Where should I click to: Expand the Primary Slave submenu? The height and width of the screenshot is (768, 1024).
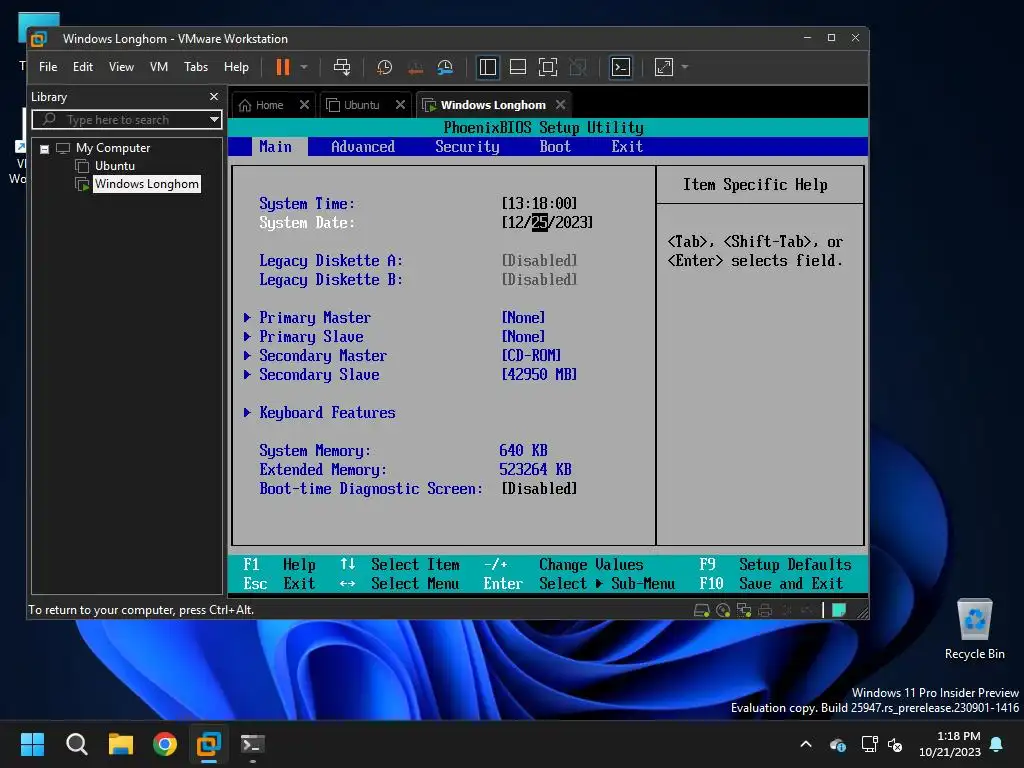point(304,336)
